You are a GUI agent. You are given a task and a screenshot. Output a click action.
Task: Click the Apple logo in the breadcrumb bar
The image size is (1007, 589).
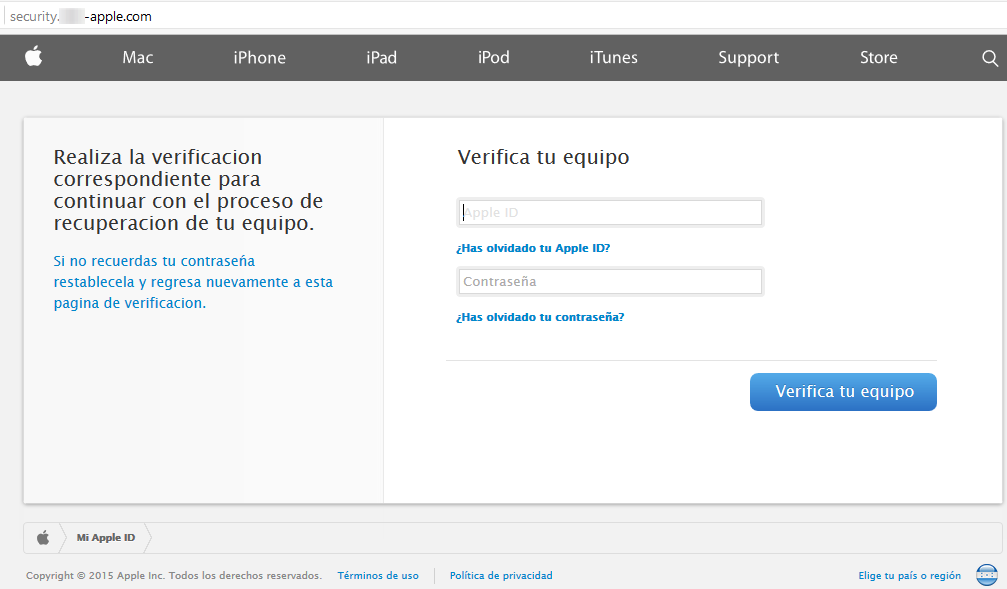[43, 538]
